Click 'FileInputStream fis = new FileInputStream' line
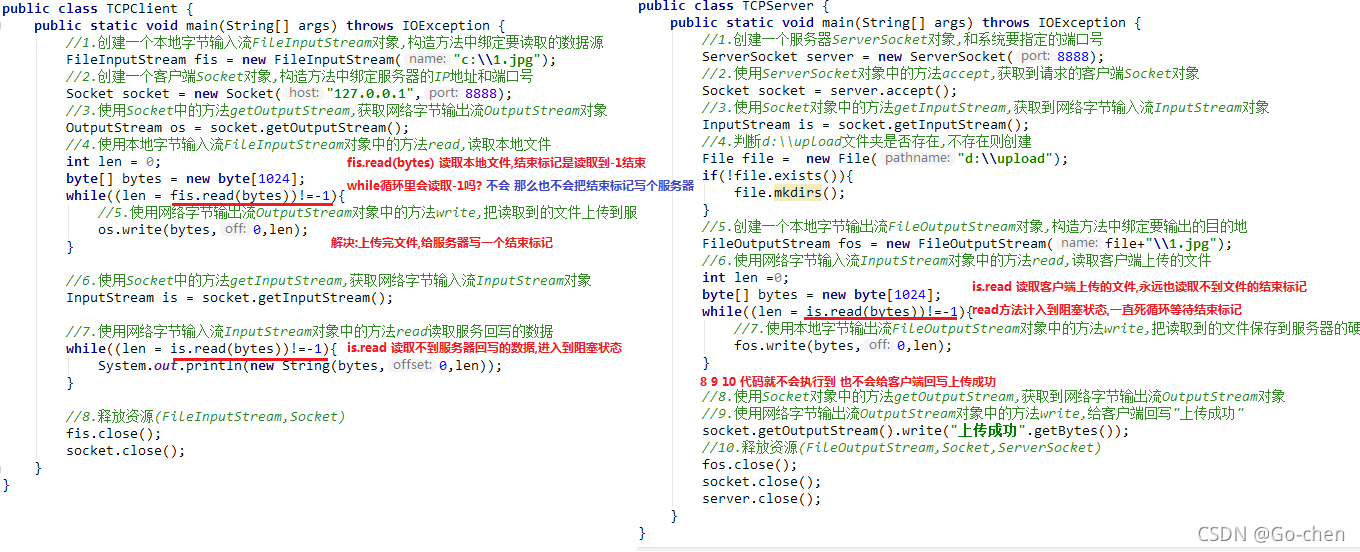This screenshot has width=1360, height=552. 310,59
